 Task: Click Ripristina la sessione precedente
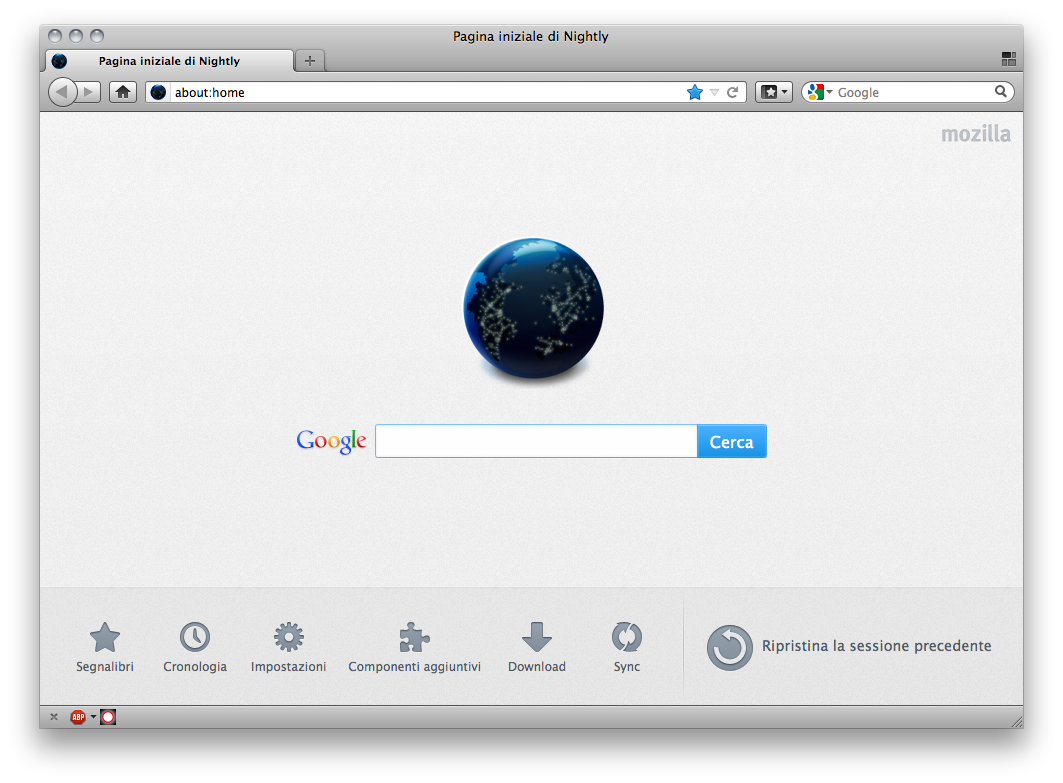pyautogui.click(x=877, y=645)
